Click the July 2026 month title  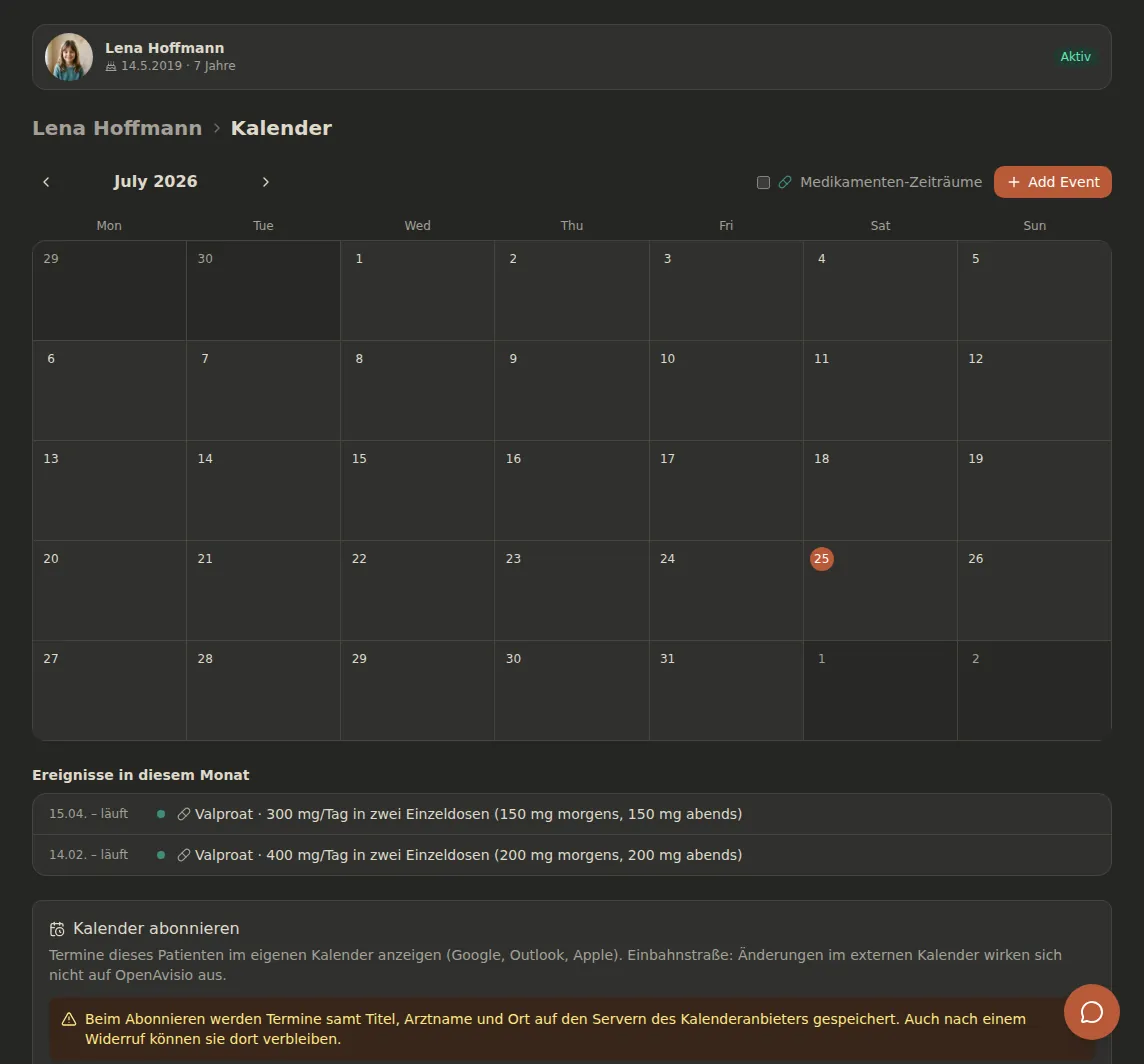point(155,181)
